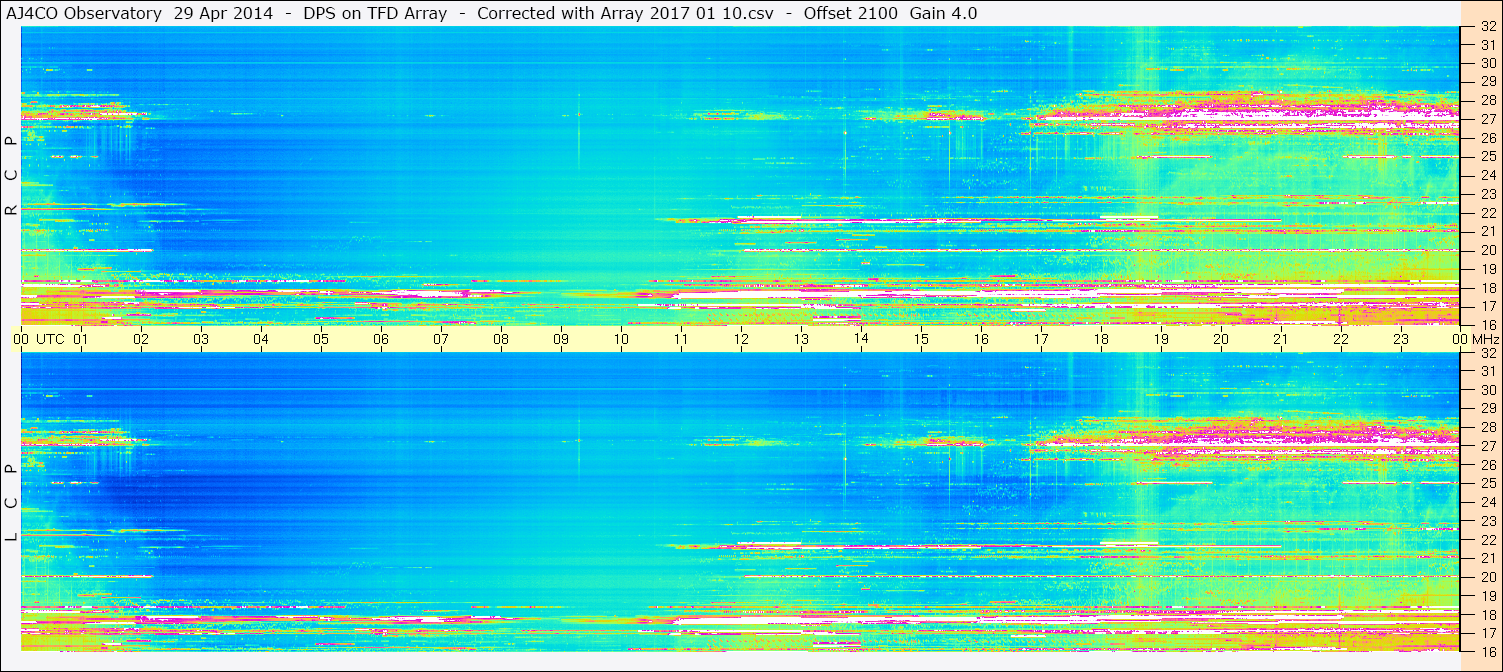Click the 16 MHz label in LCP panel
The width and height of the screenshot is (1503, 672).
pos(1488,651)
